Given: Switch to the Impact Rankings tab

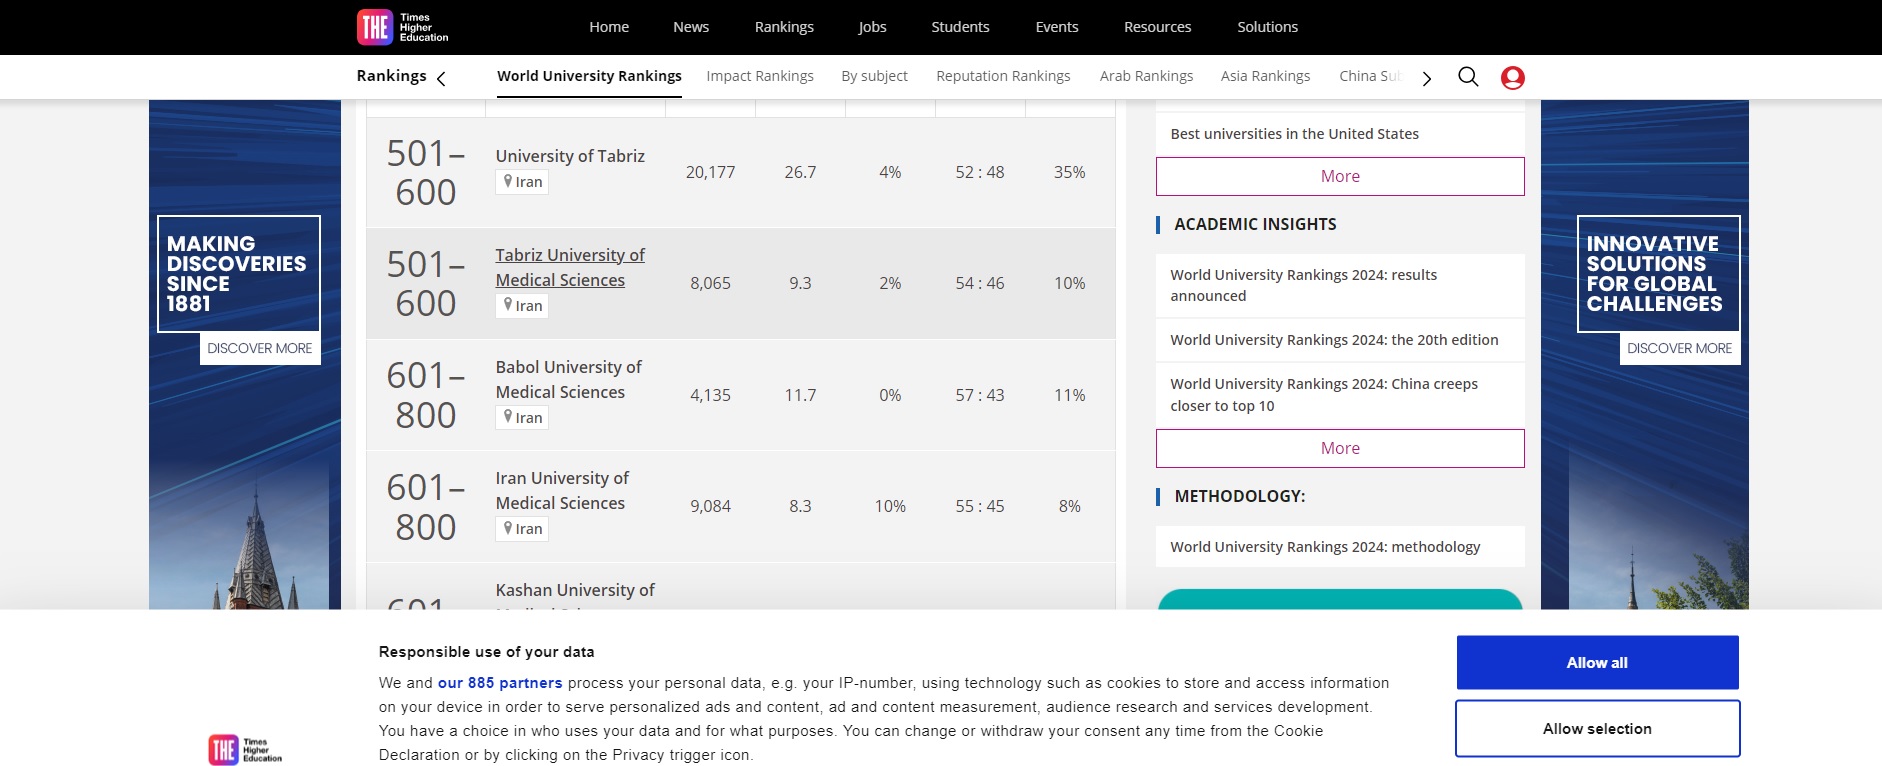Looking at the screenshot, I should coord(759,76).
